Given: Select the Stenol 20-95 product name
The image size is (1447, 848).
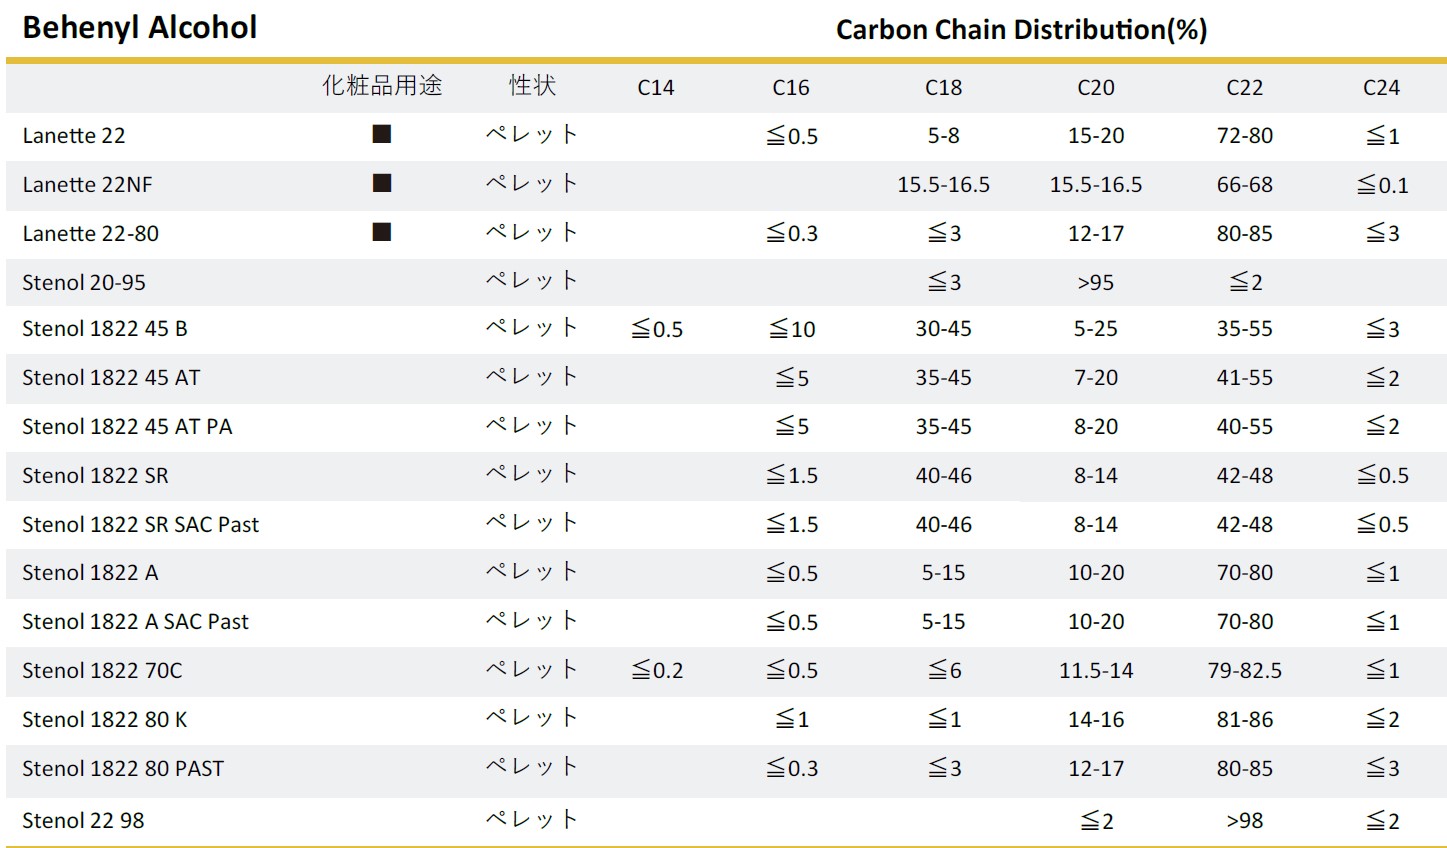Looking at the screenshot, I should tap(84, 283).
